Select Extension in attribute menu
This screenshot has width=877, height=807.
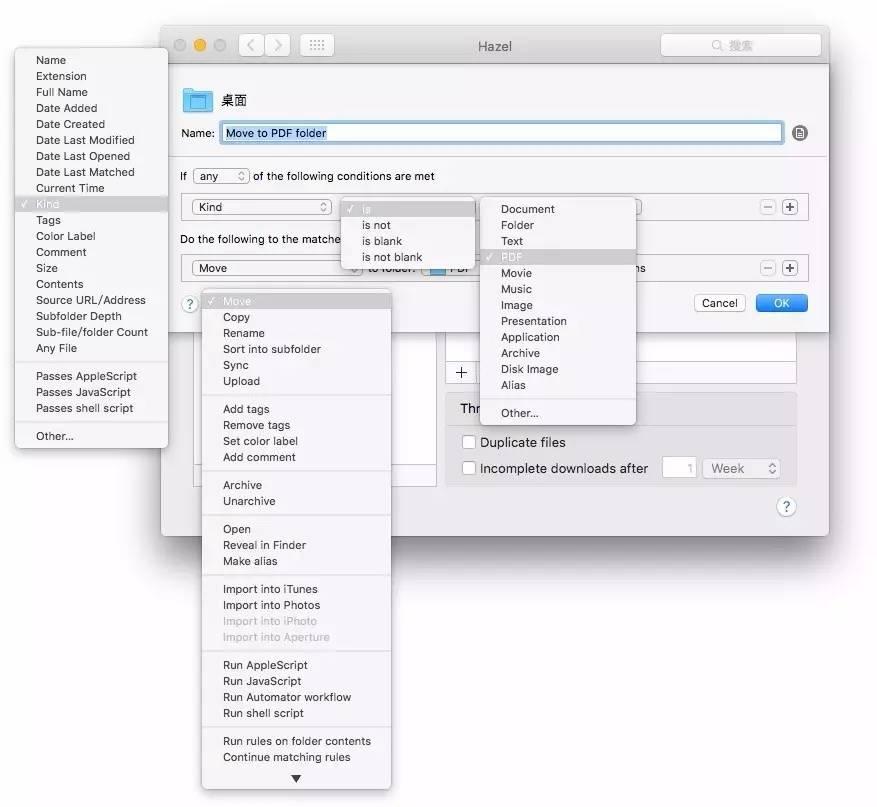click(61, 76)
